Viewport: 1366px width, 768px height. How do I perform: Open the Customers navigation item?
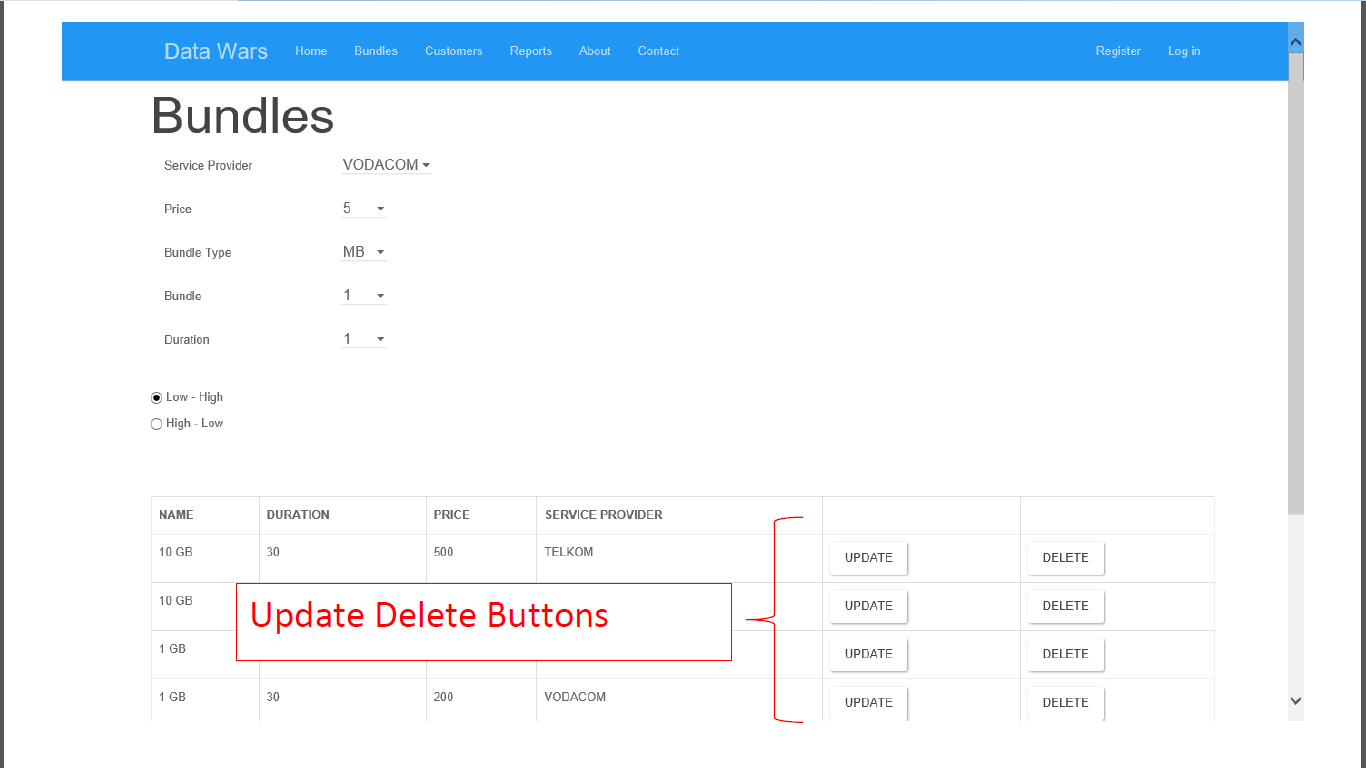454,51
